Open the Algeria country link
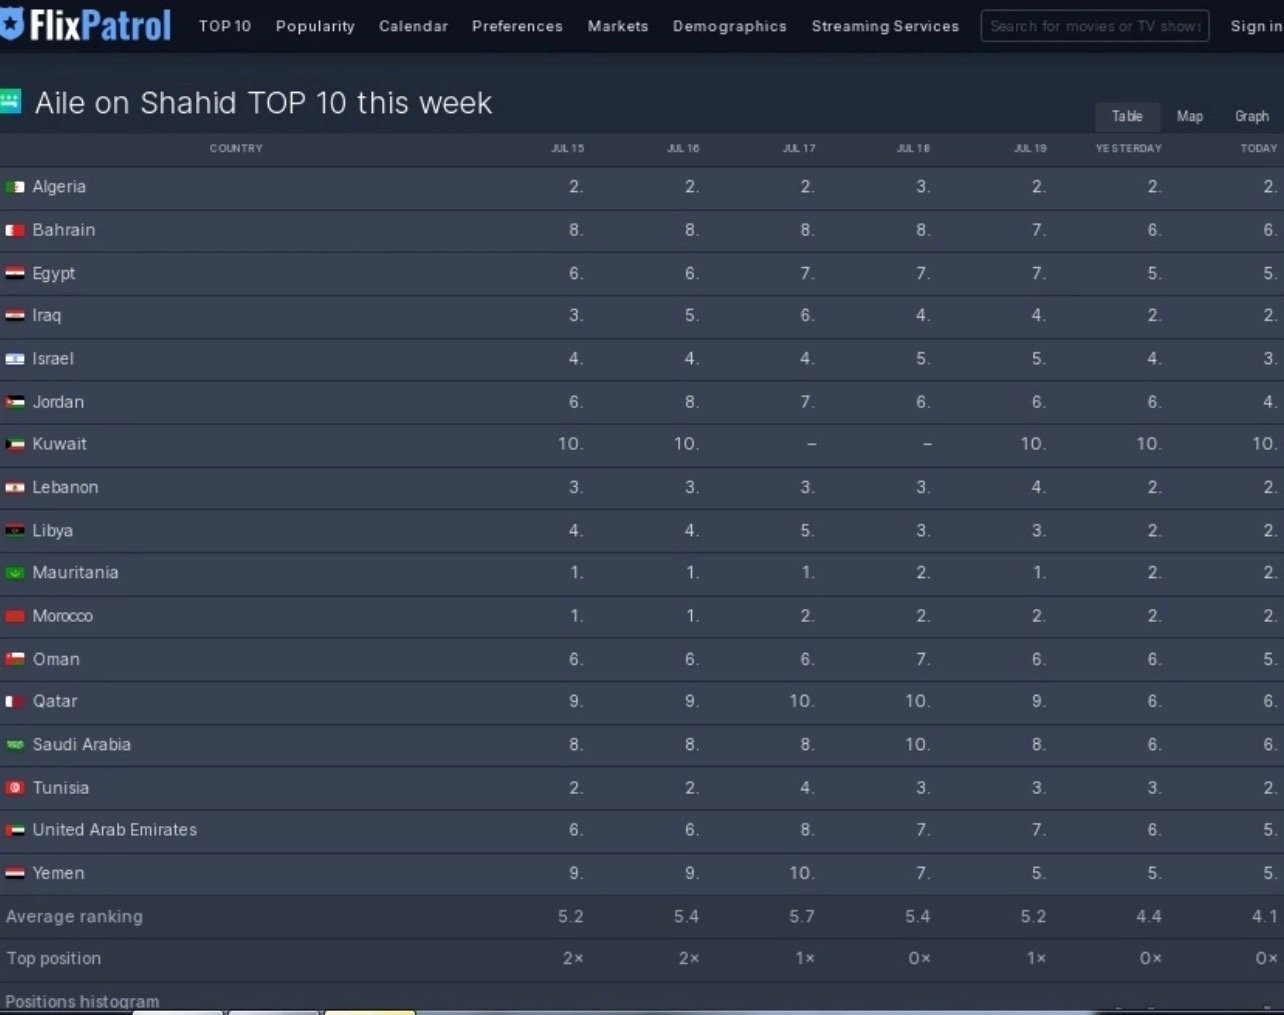The image size is (1284, 1015). click(x=59, y=187)
